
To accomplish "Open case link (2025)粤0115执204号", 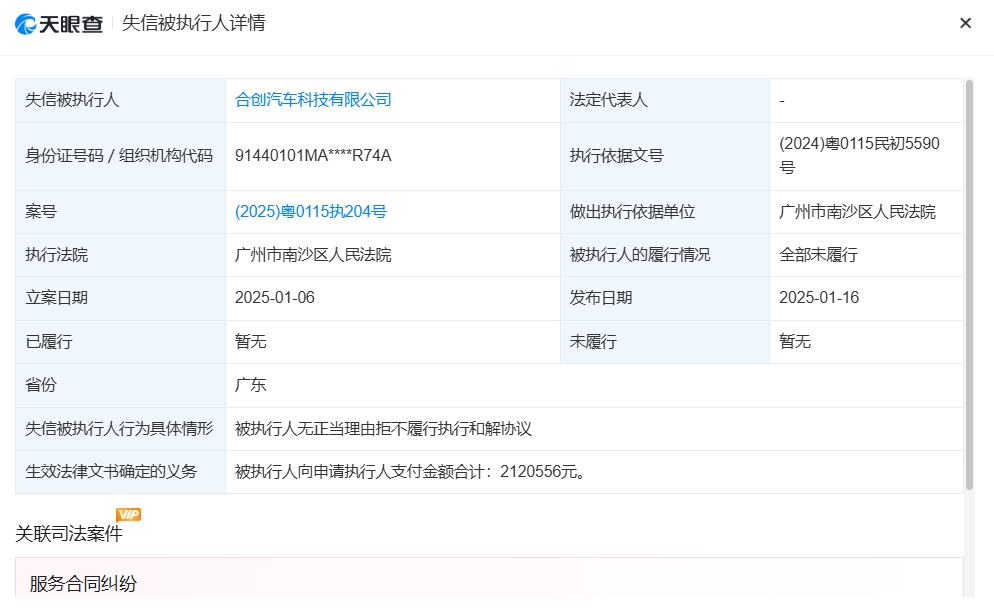I will 311,212.
